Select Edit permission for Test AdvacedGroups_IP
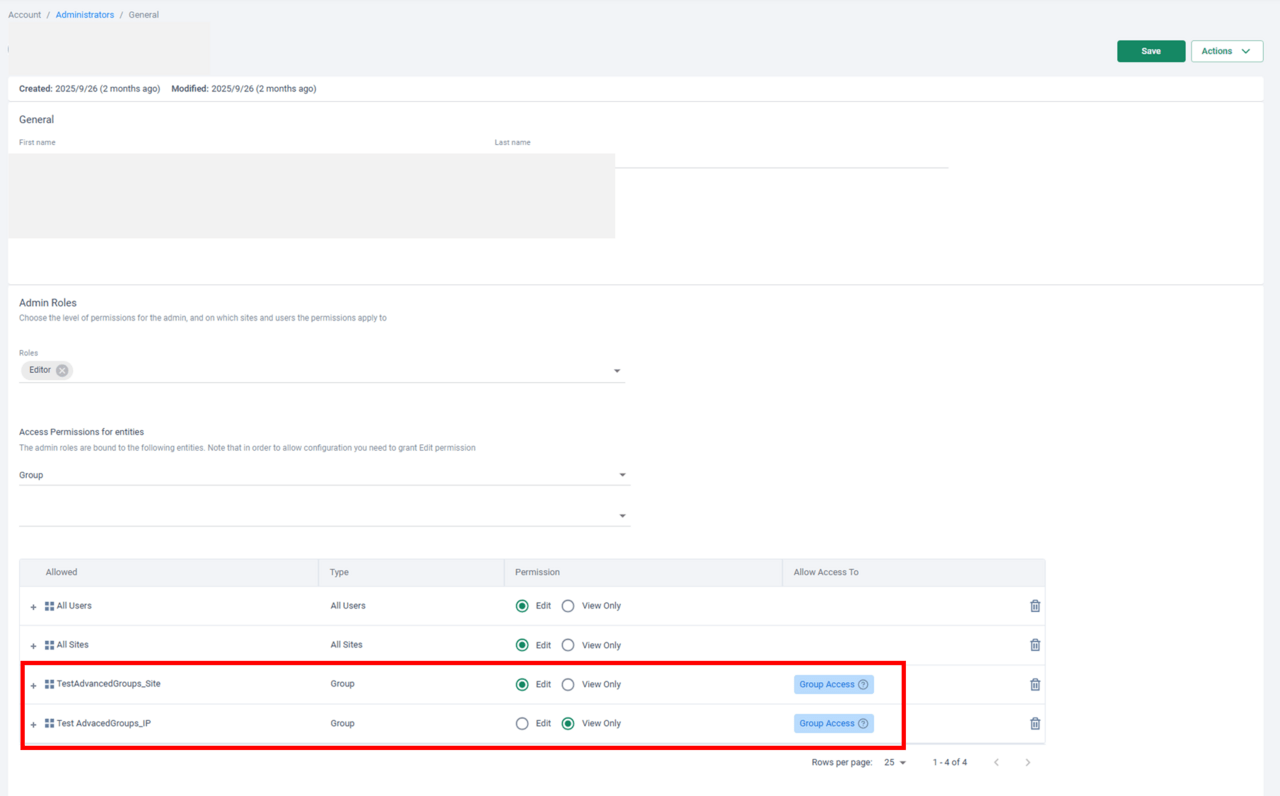Screen dimensions: 1280x796 pos(522,724)
